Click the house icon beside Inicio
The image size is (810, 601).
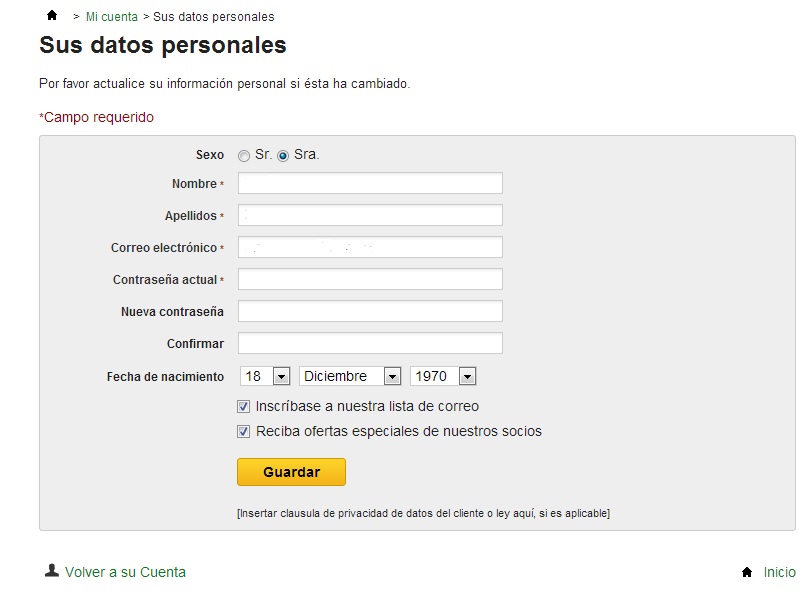coord(746,572)
